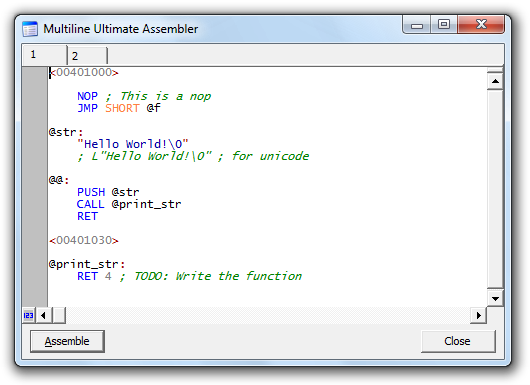The image size is (530, 385).
Task: Click the gray editor margin
Action: point(35,186)
